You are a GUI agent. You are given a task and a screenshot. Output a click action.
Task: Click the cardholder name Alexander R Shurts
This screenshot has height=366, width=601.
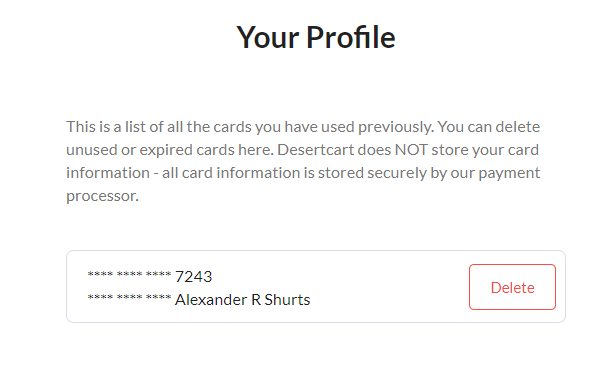pos(242,300)
